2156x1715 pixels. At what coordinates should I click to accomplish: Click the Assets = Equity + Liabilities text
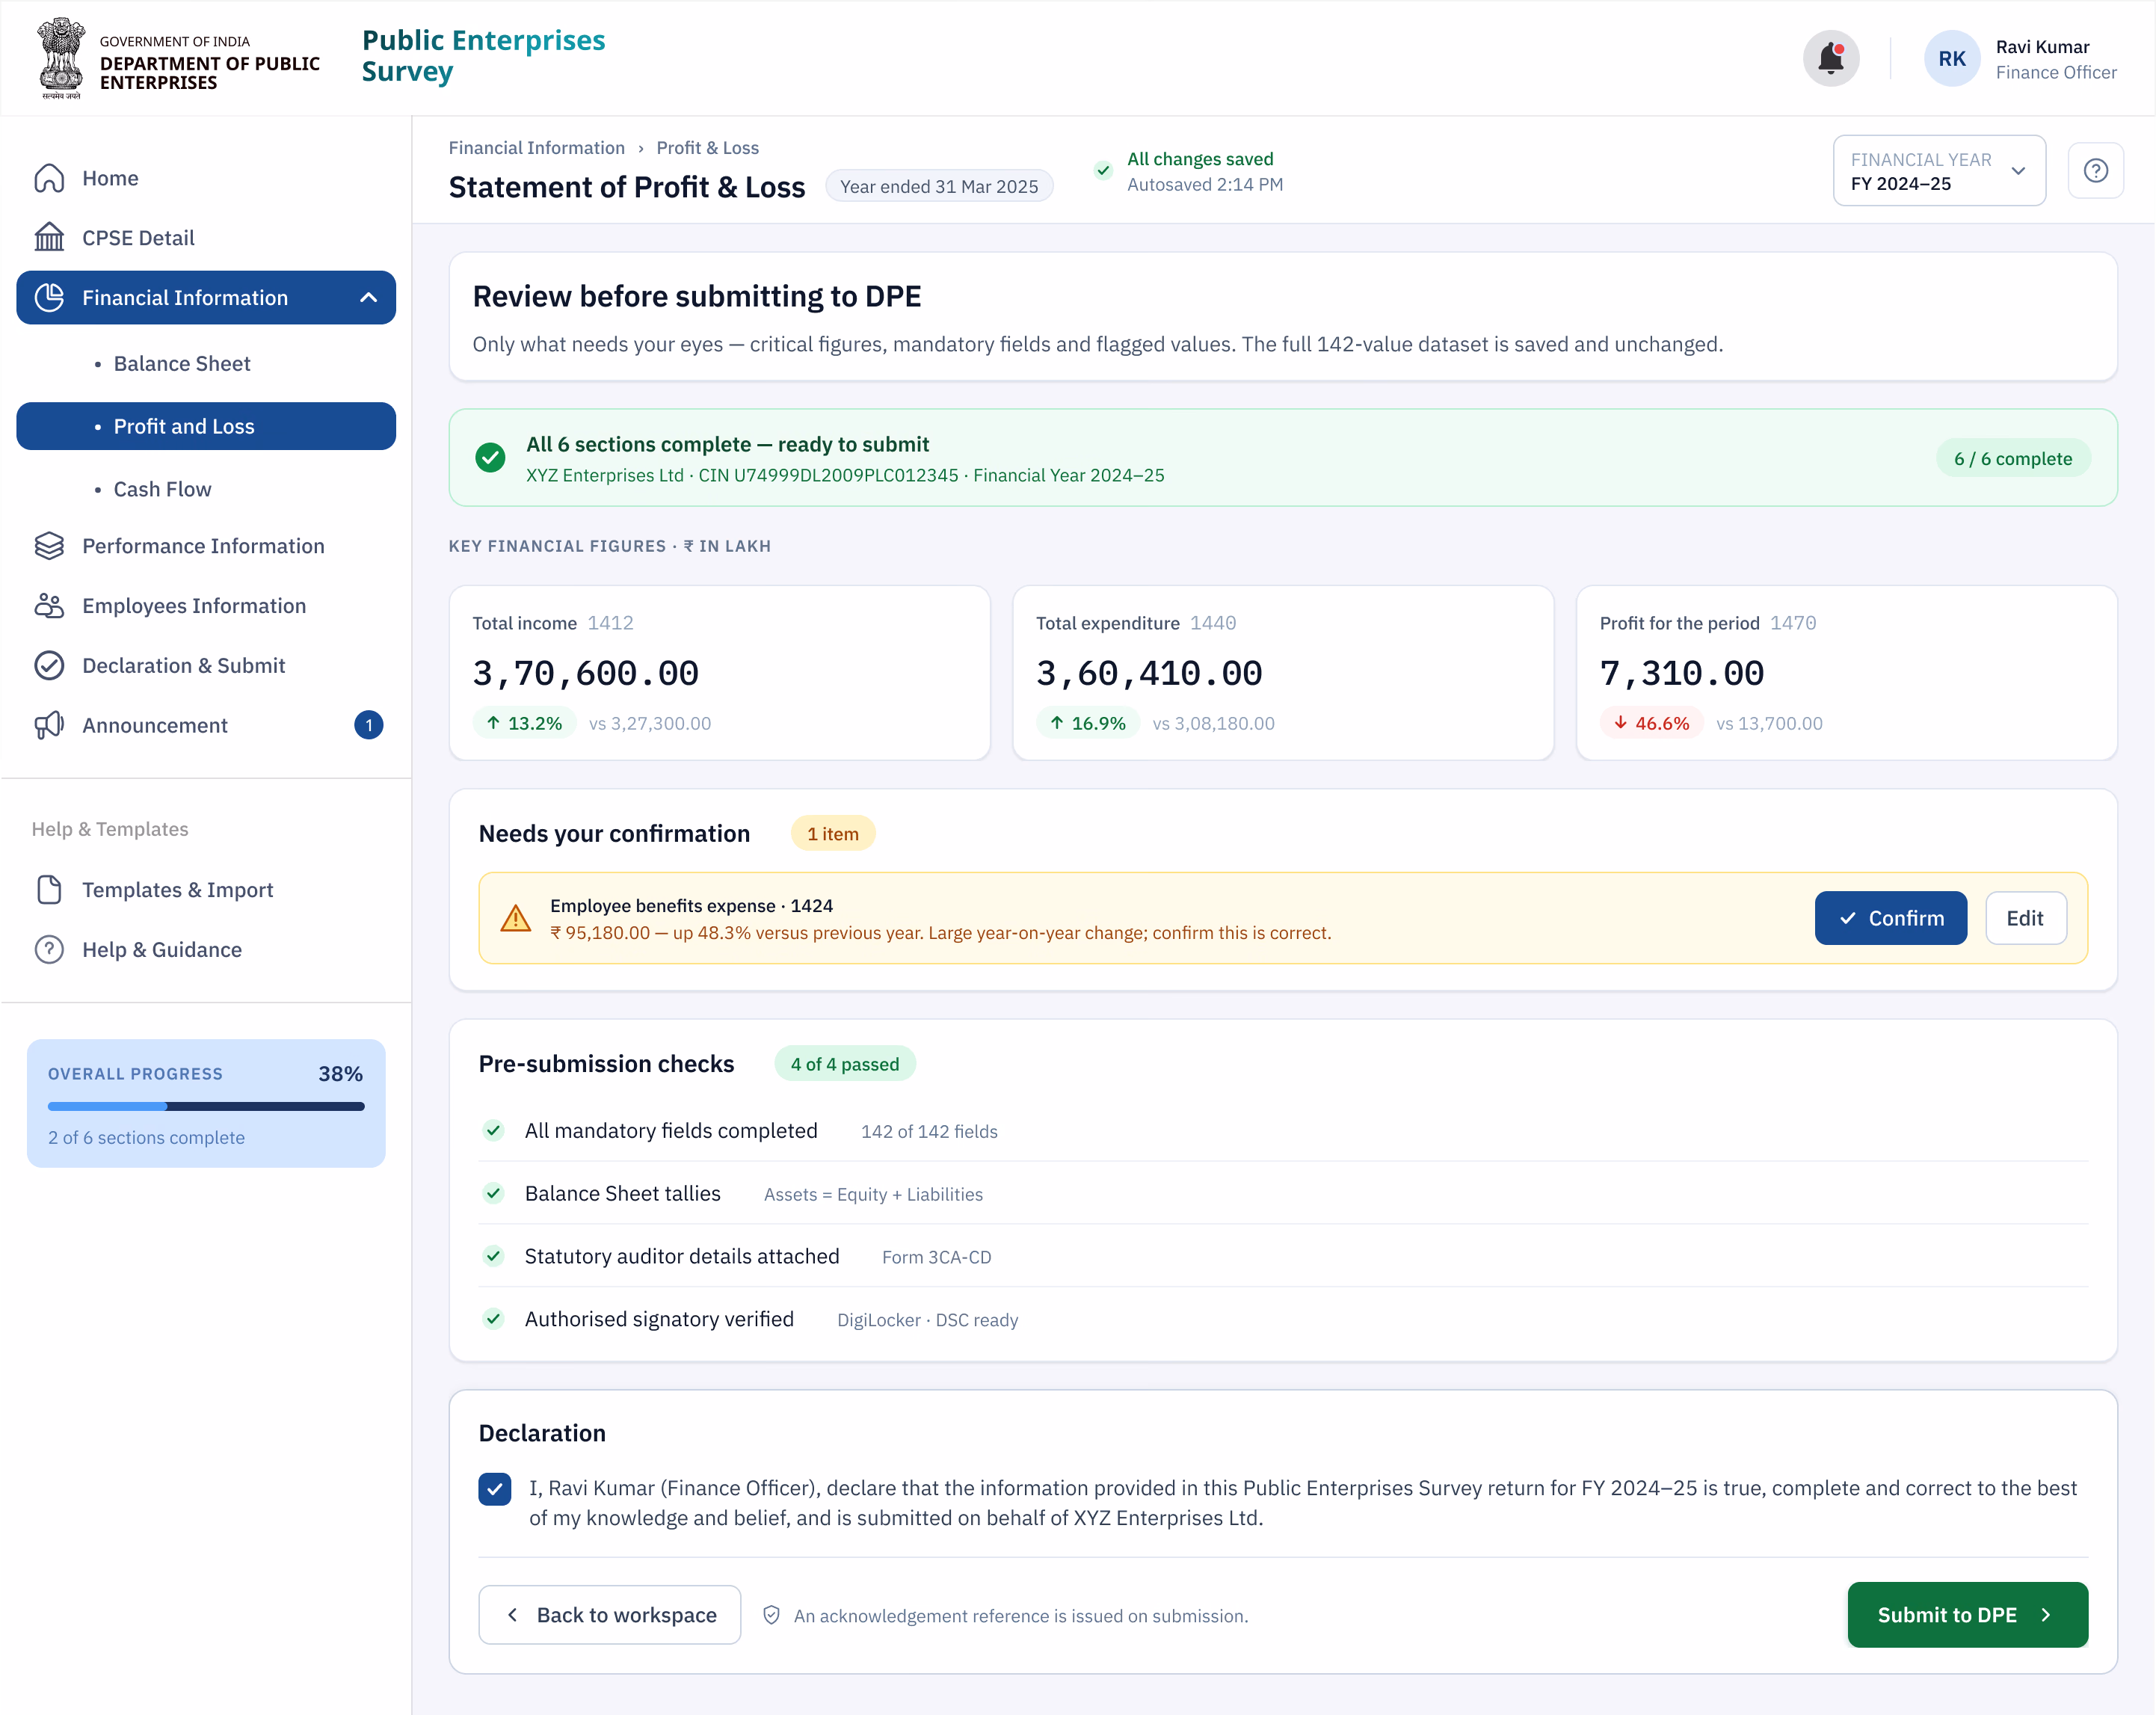[873, 1194]
